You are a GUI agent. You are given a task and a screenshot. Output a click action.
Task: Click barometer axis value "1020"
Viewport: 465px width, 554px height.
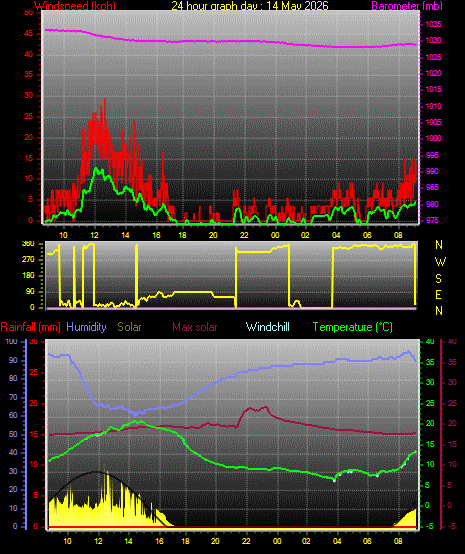click(x=433, y=73)
